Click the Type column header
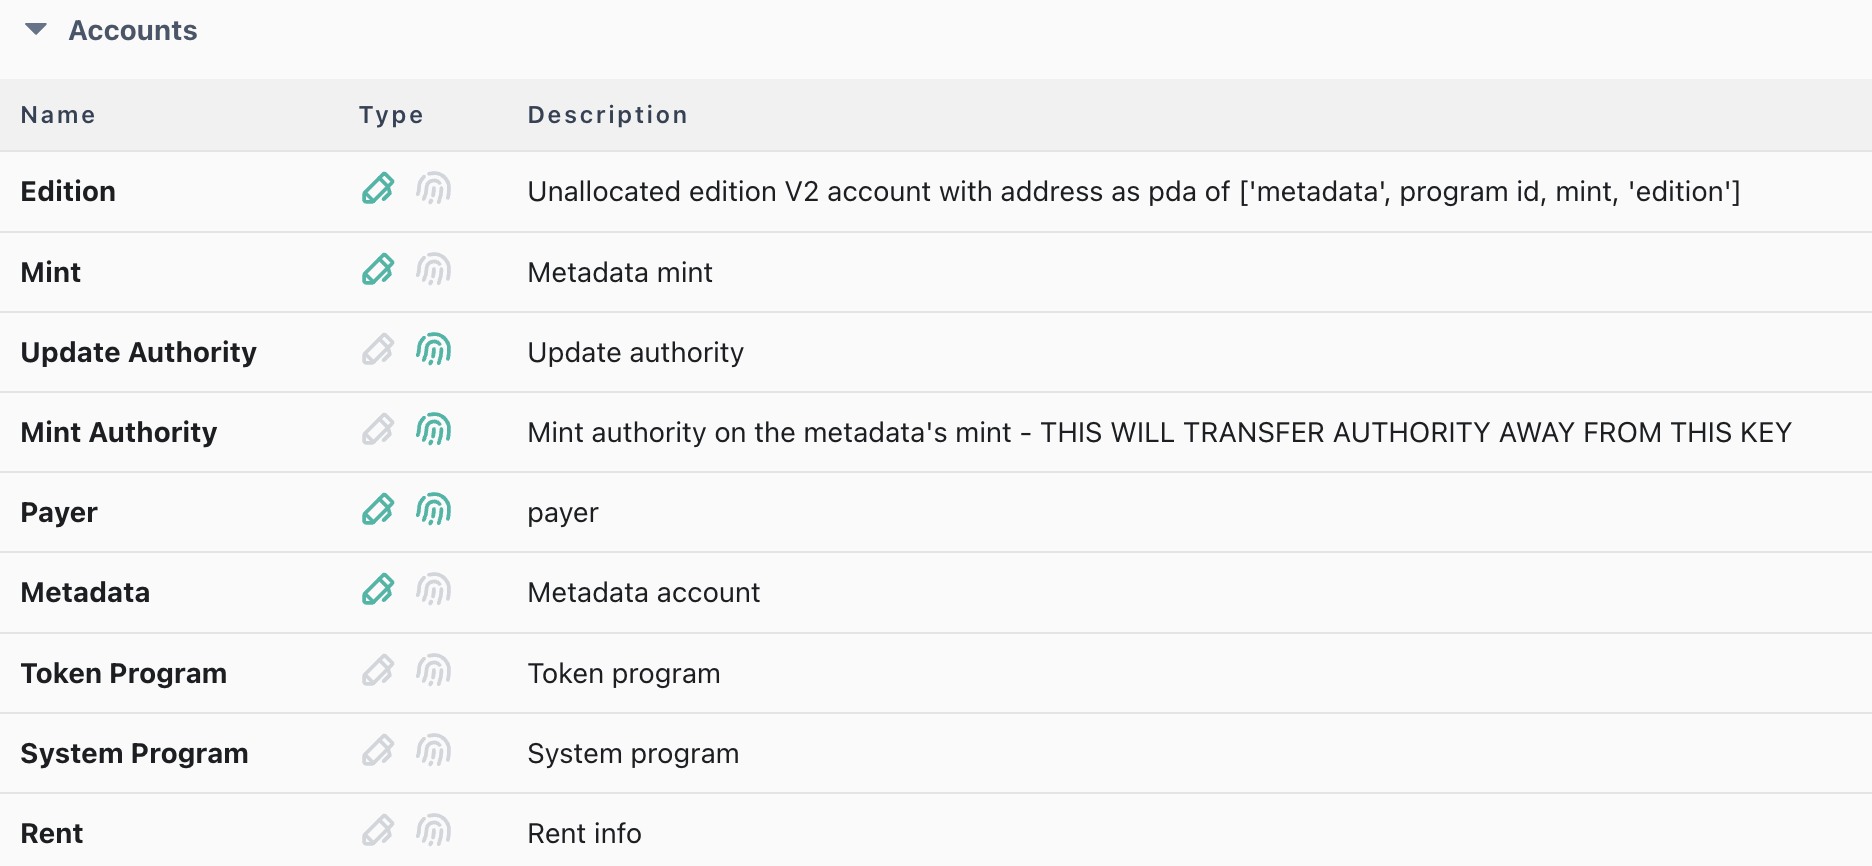Image resolution: width=1872 pixels, height=866 pixels. click(x=391, y=115)
